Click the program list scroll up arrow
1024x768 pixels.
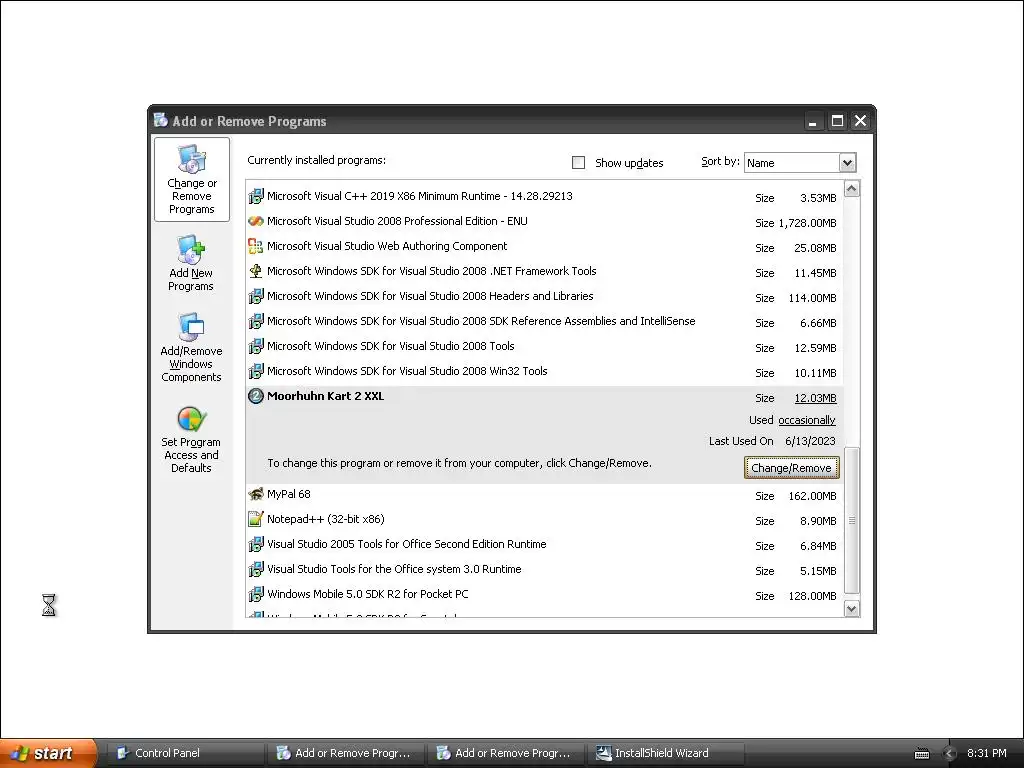852,189
